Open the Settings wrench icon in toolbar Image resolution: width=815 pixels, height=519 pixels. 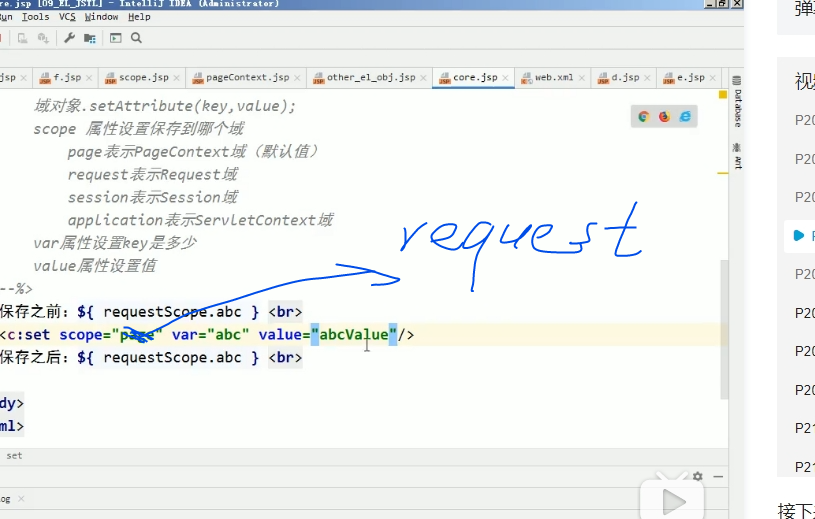click(x=69, y=38)
